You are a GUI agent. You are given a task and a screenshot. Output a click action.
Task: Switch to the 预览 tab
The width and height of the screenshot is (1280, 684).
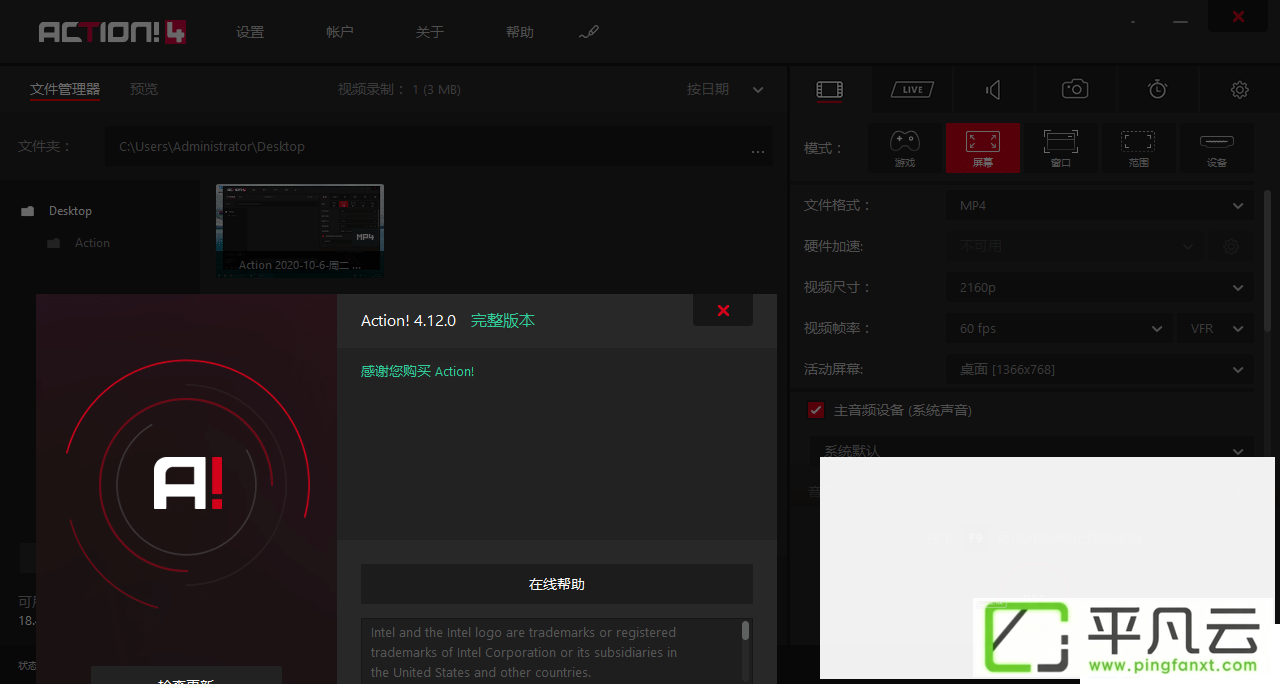point(144,89)
